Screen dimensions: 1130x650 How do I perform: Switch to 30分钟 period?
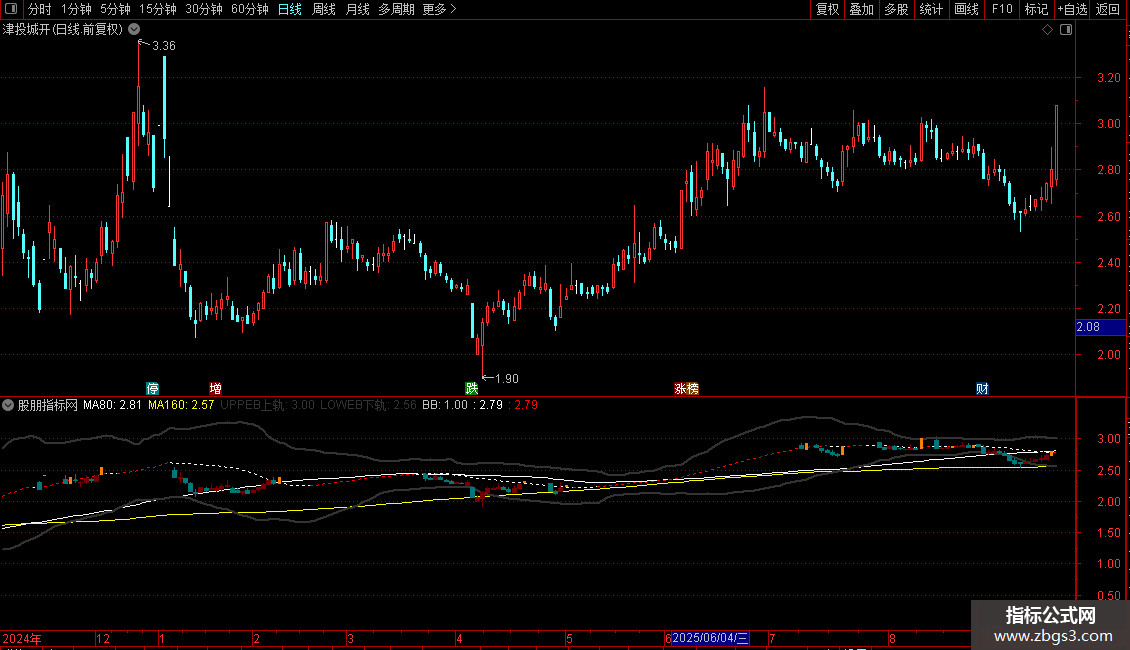pos(204,9)
